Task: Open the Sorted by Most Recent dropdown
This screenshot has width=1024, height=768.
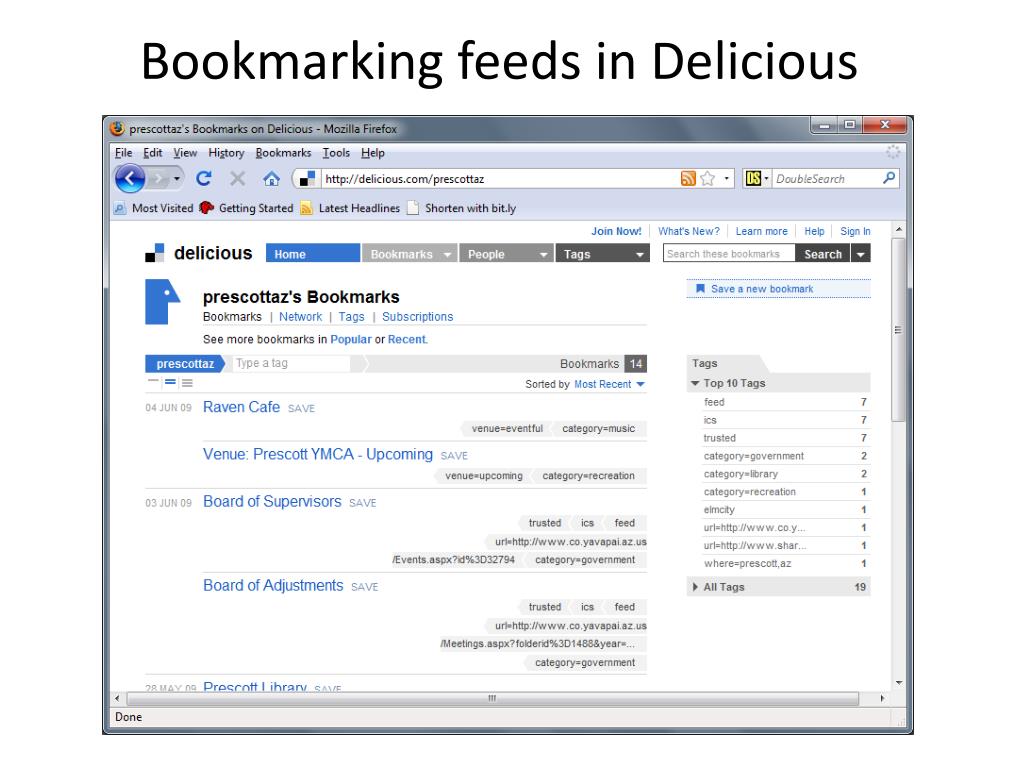Action: click(609, 384)
